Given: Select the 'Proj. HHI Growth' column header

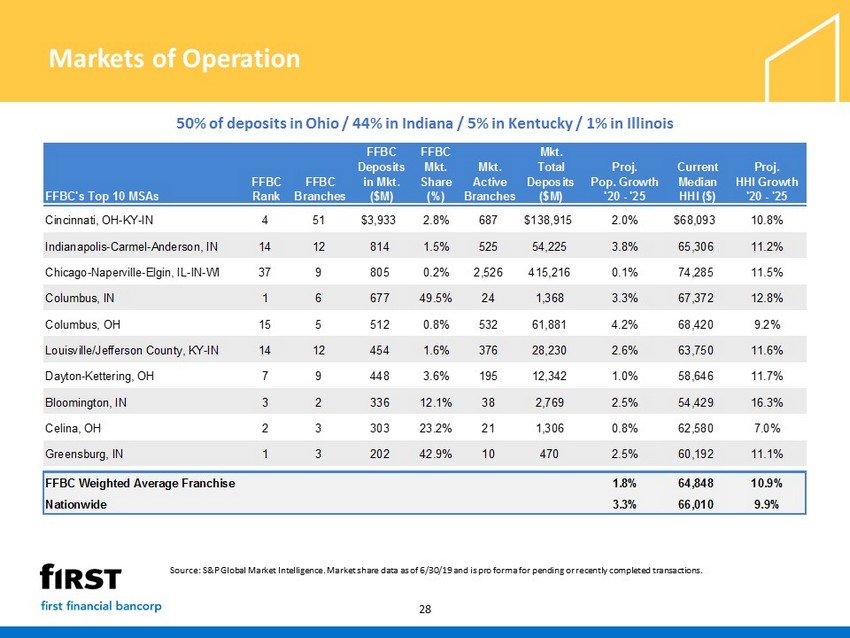Looking at the screenshot, I should [x=767, y=182].
